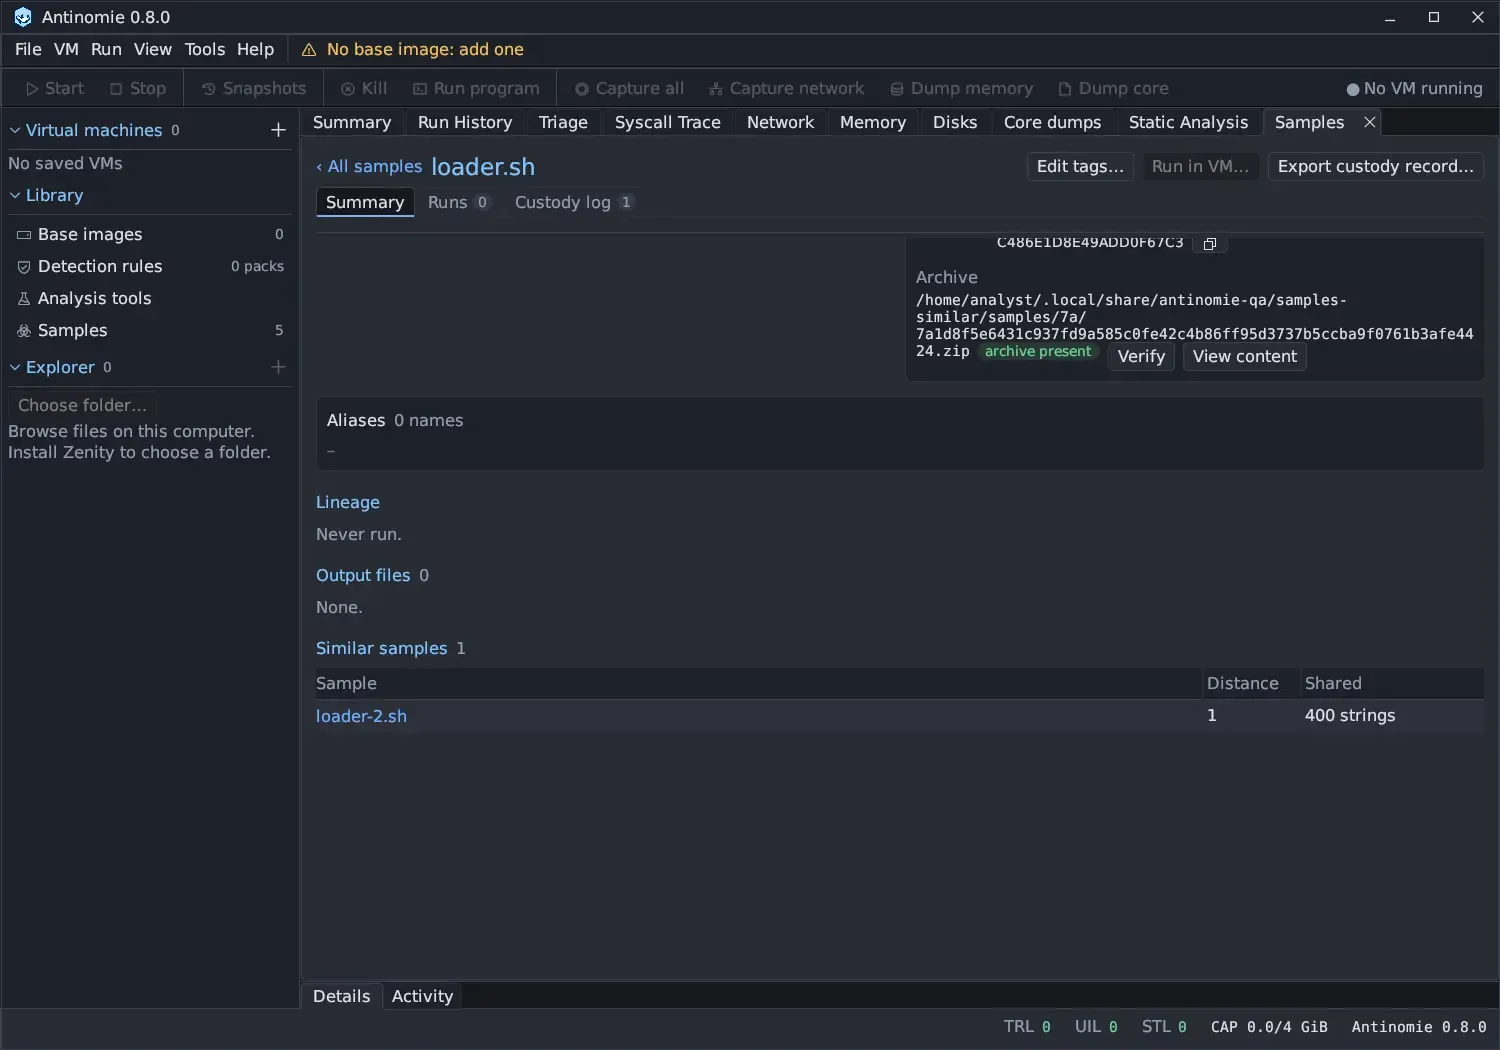
Task: Click the warning icon beside No base image
Action: [x=309, y=50]
